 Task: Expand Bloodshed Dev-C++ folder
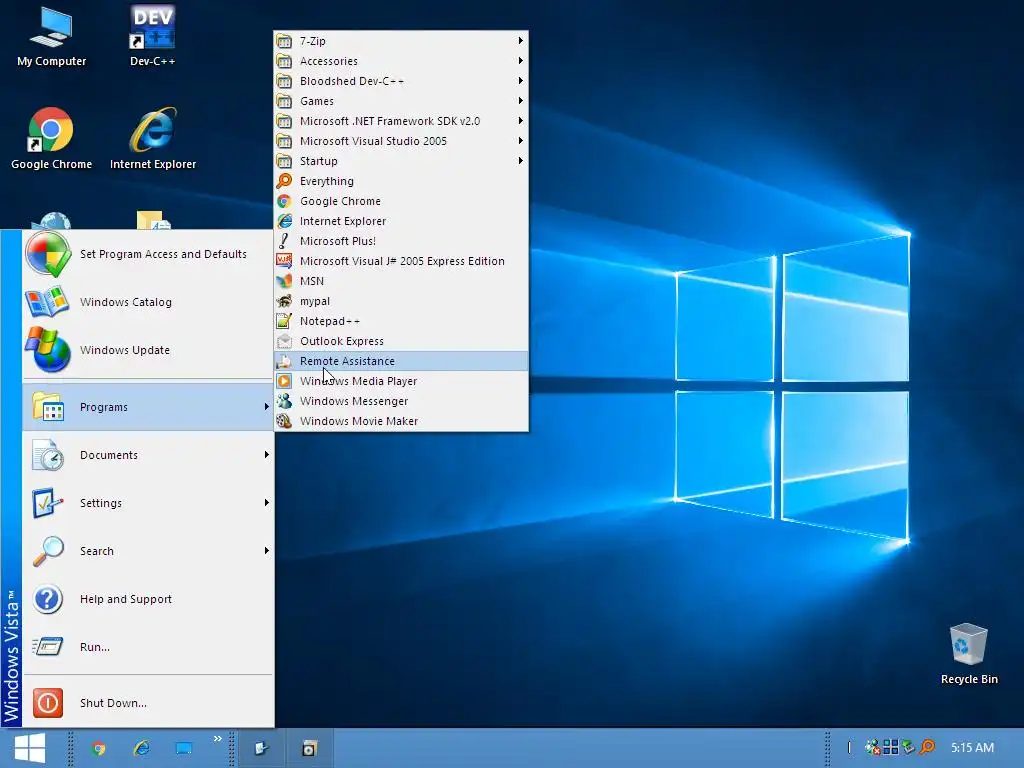401,81
